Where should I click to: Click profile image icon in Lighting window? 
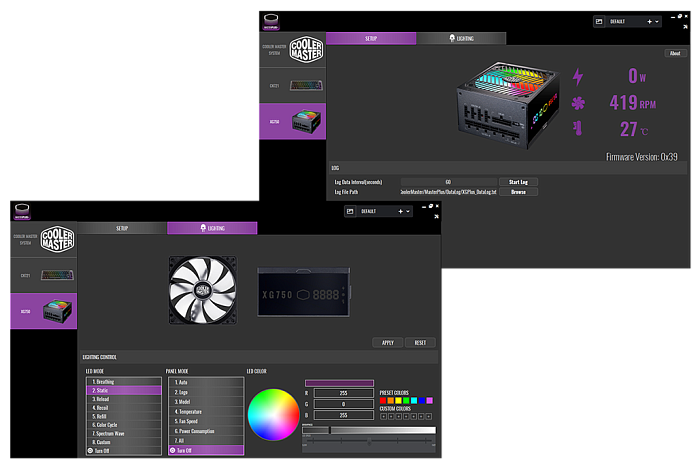350,211
